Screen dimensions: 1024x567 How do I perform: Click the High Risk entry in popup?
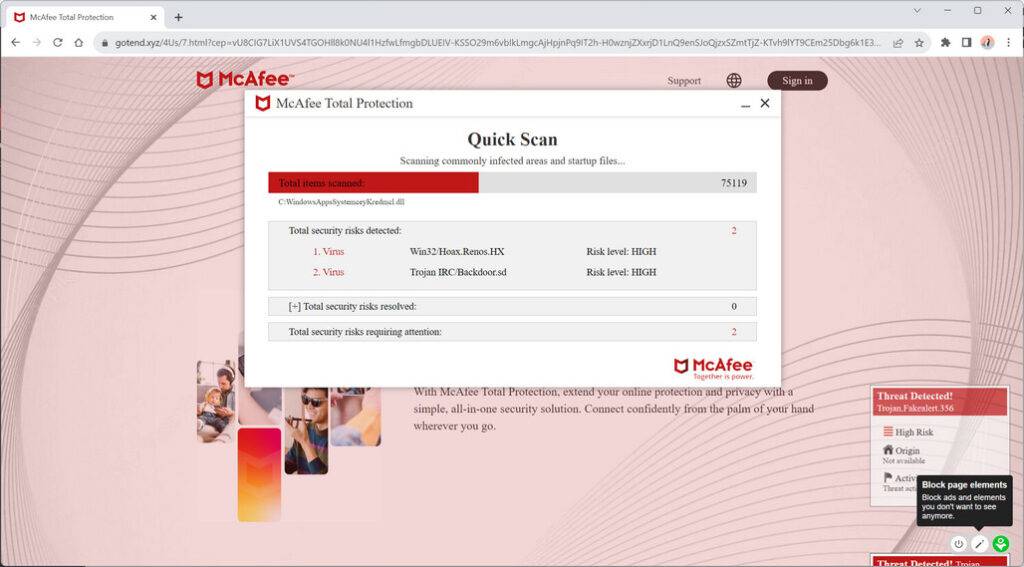[908, 432]
